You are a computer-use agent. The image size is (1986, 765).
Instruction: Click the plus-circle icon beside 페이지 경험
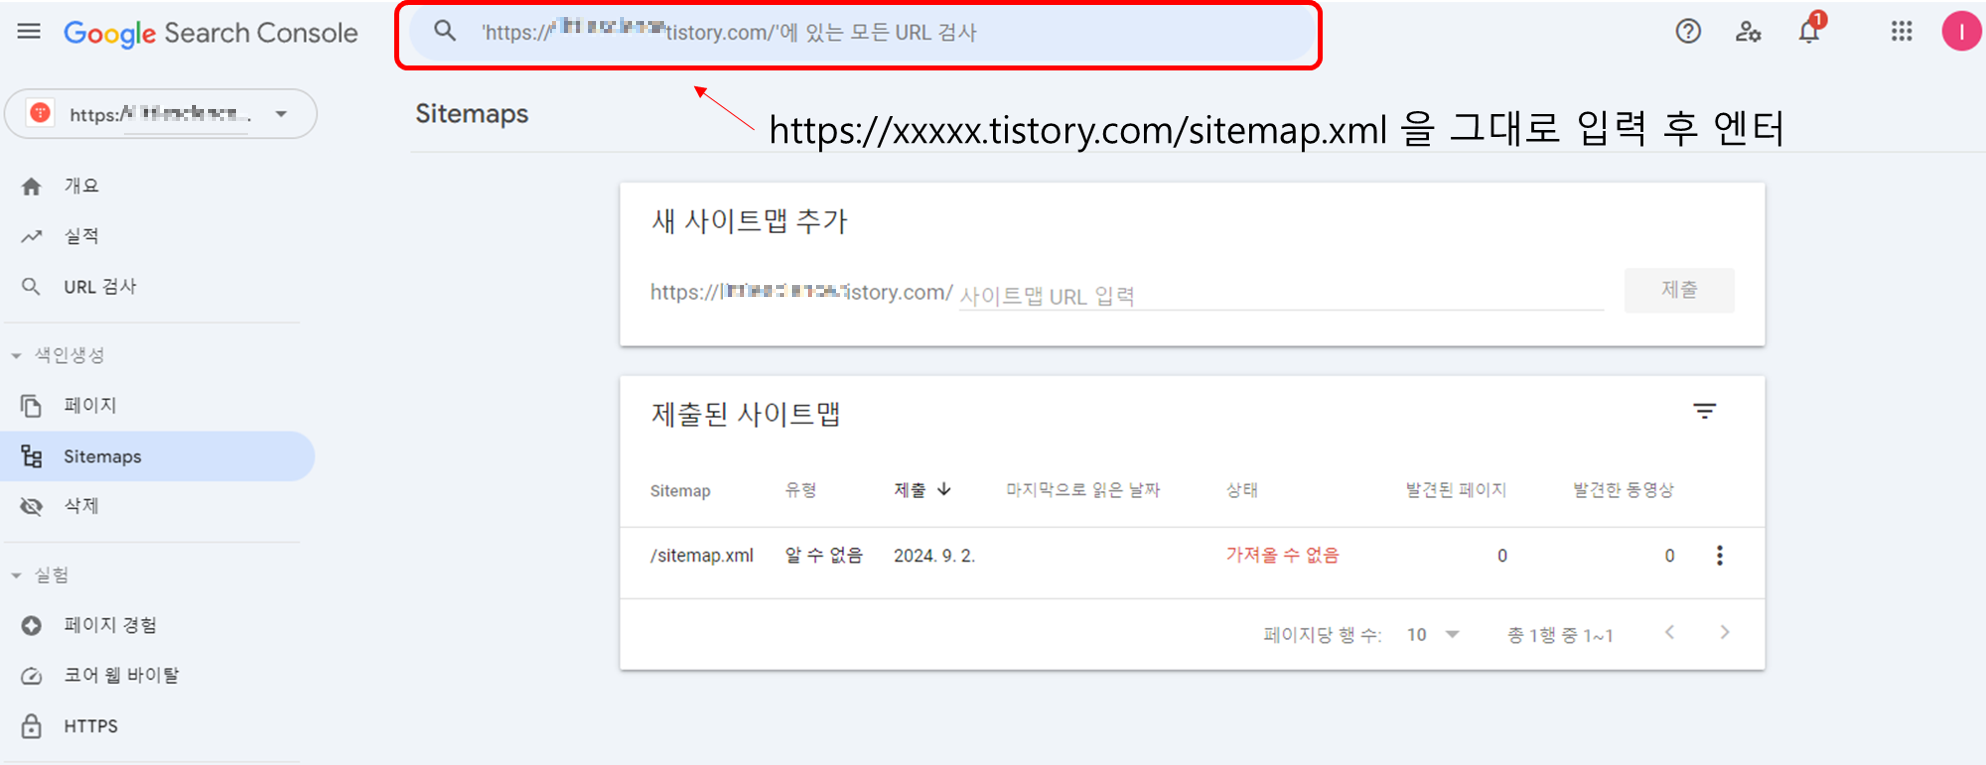click(32, 625)
